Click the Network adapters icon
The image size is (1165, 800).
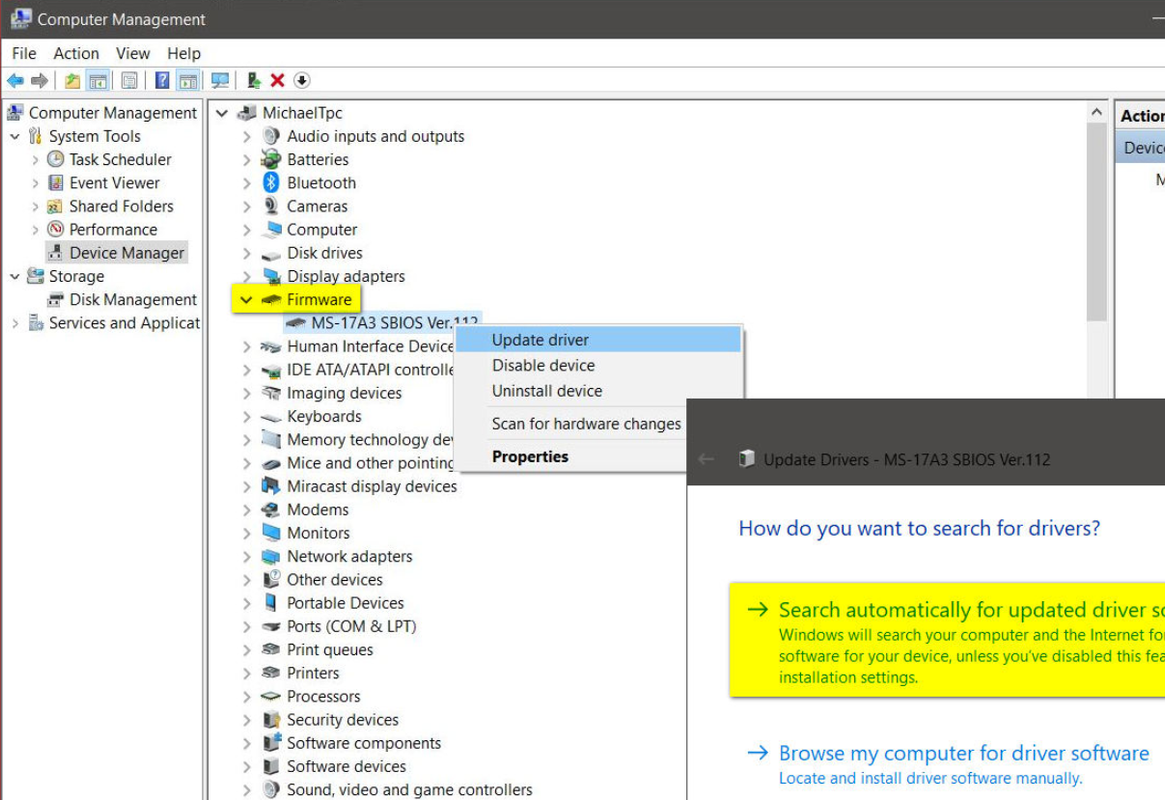(x=271, y=556)
